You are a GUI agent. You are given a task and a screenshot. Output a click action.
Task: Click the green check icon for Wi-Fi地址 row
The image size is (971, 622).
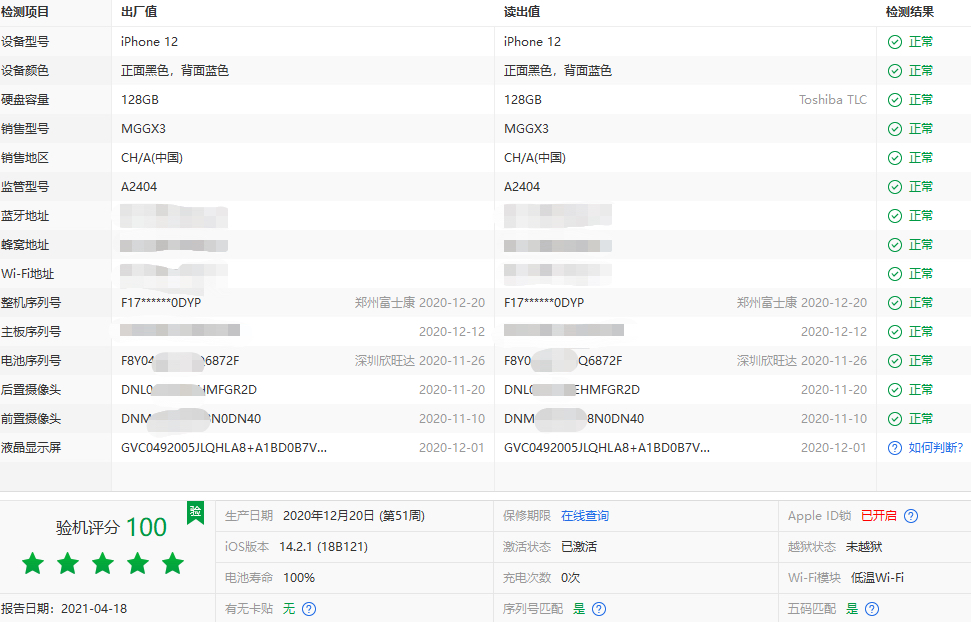(x=895, y=274)
